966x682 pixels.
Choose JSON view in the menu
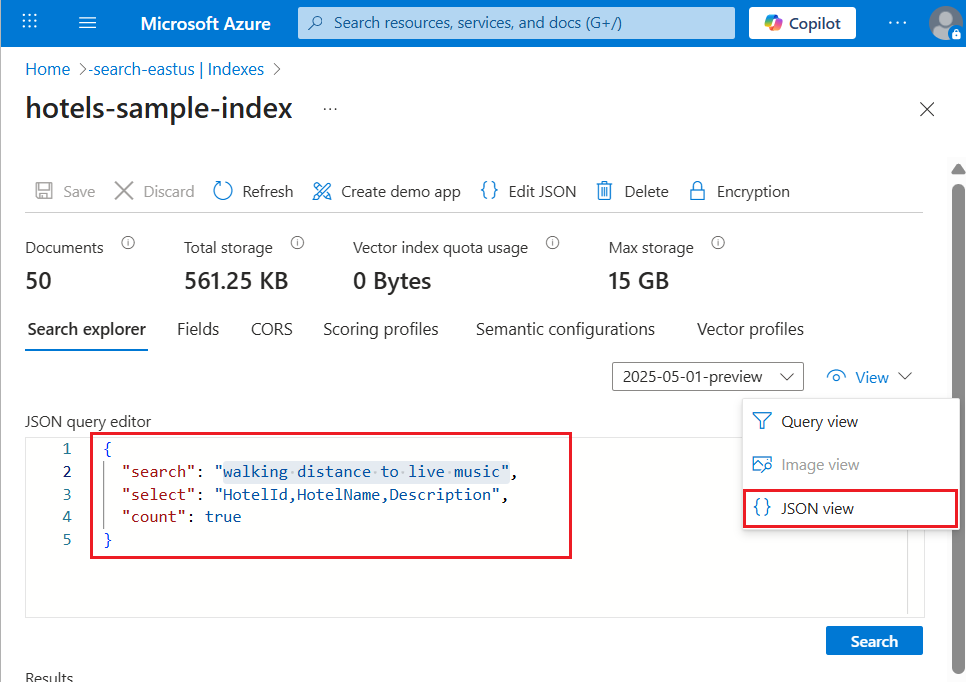817,508
